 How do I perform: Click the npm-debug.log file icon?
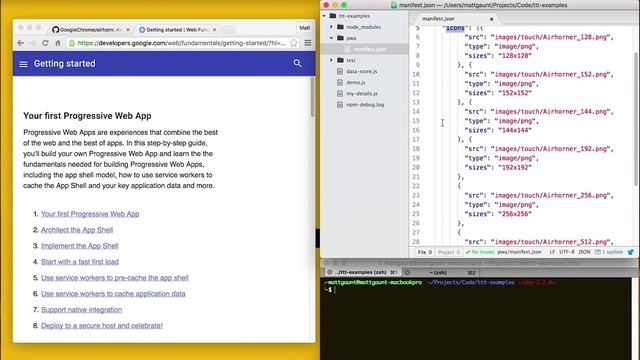tap(340, 104)
